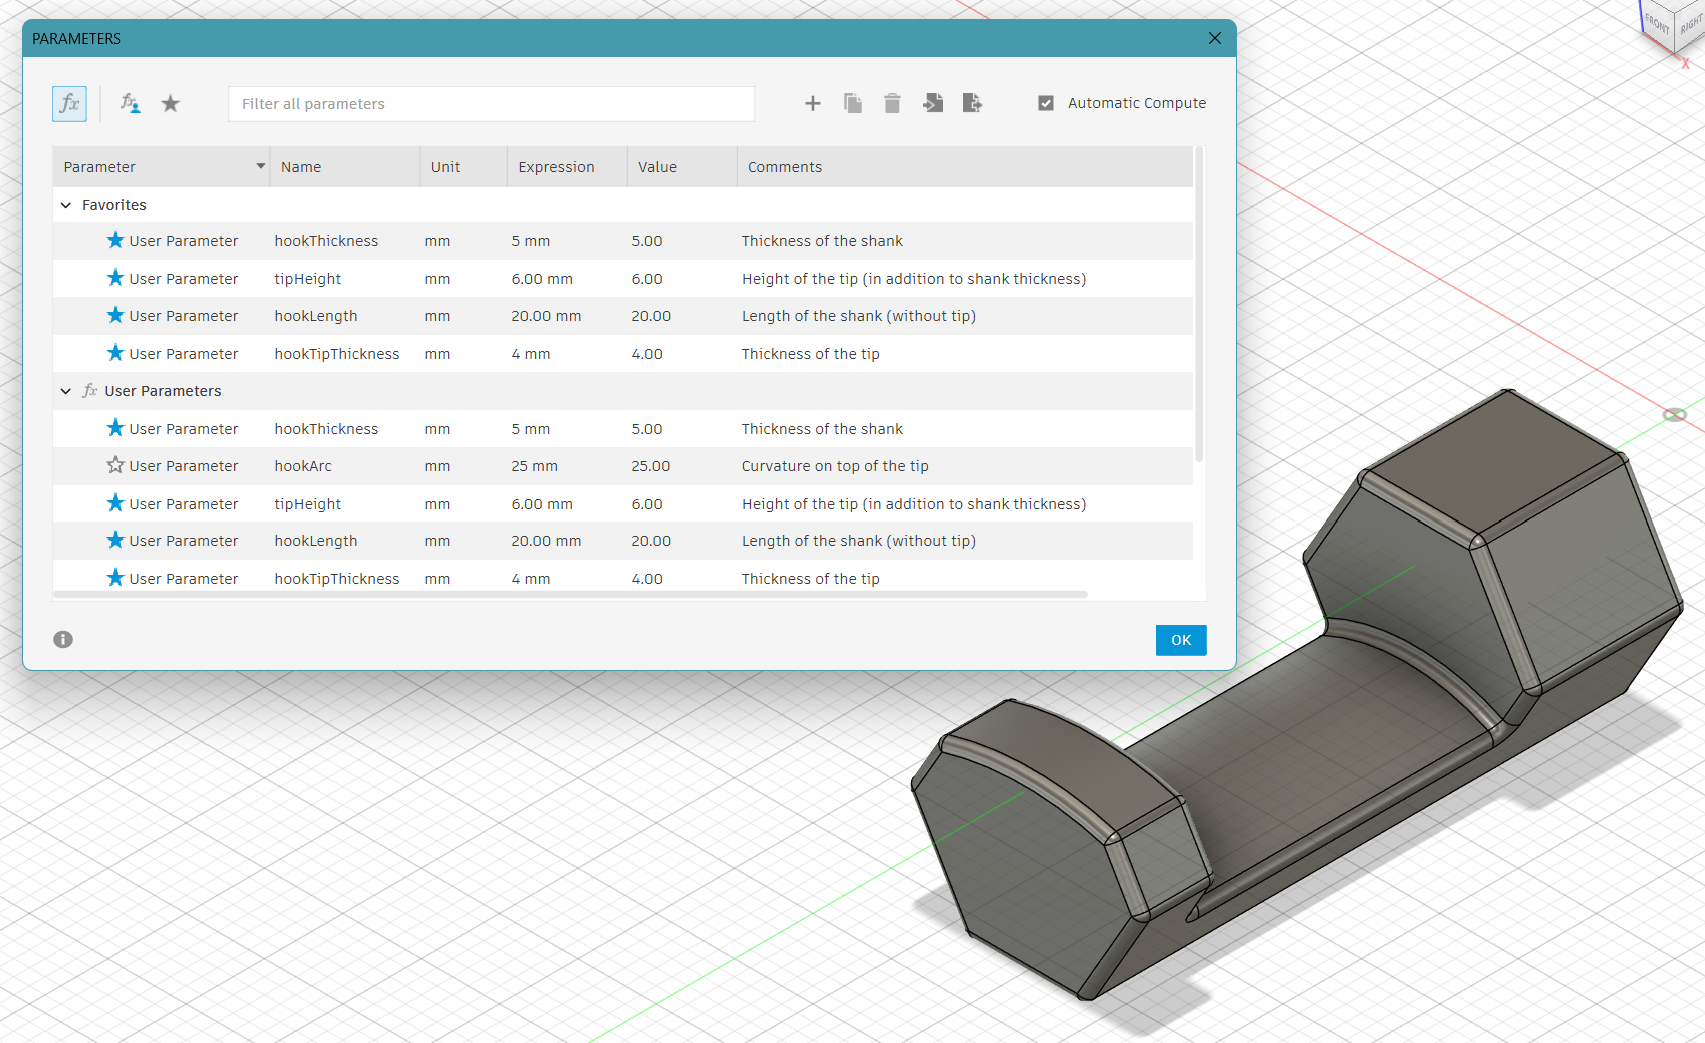Viewport: 1705px width, 1043px height.
Task: Click the ViewCube in the viewport corner
Action: pos(1675,25)
